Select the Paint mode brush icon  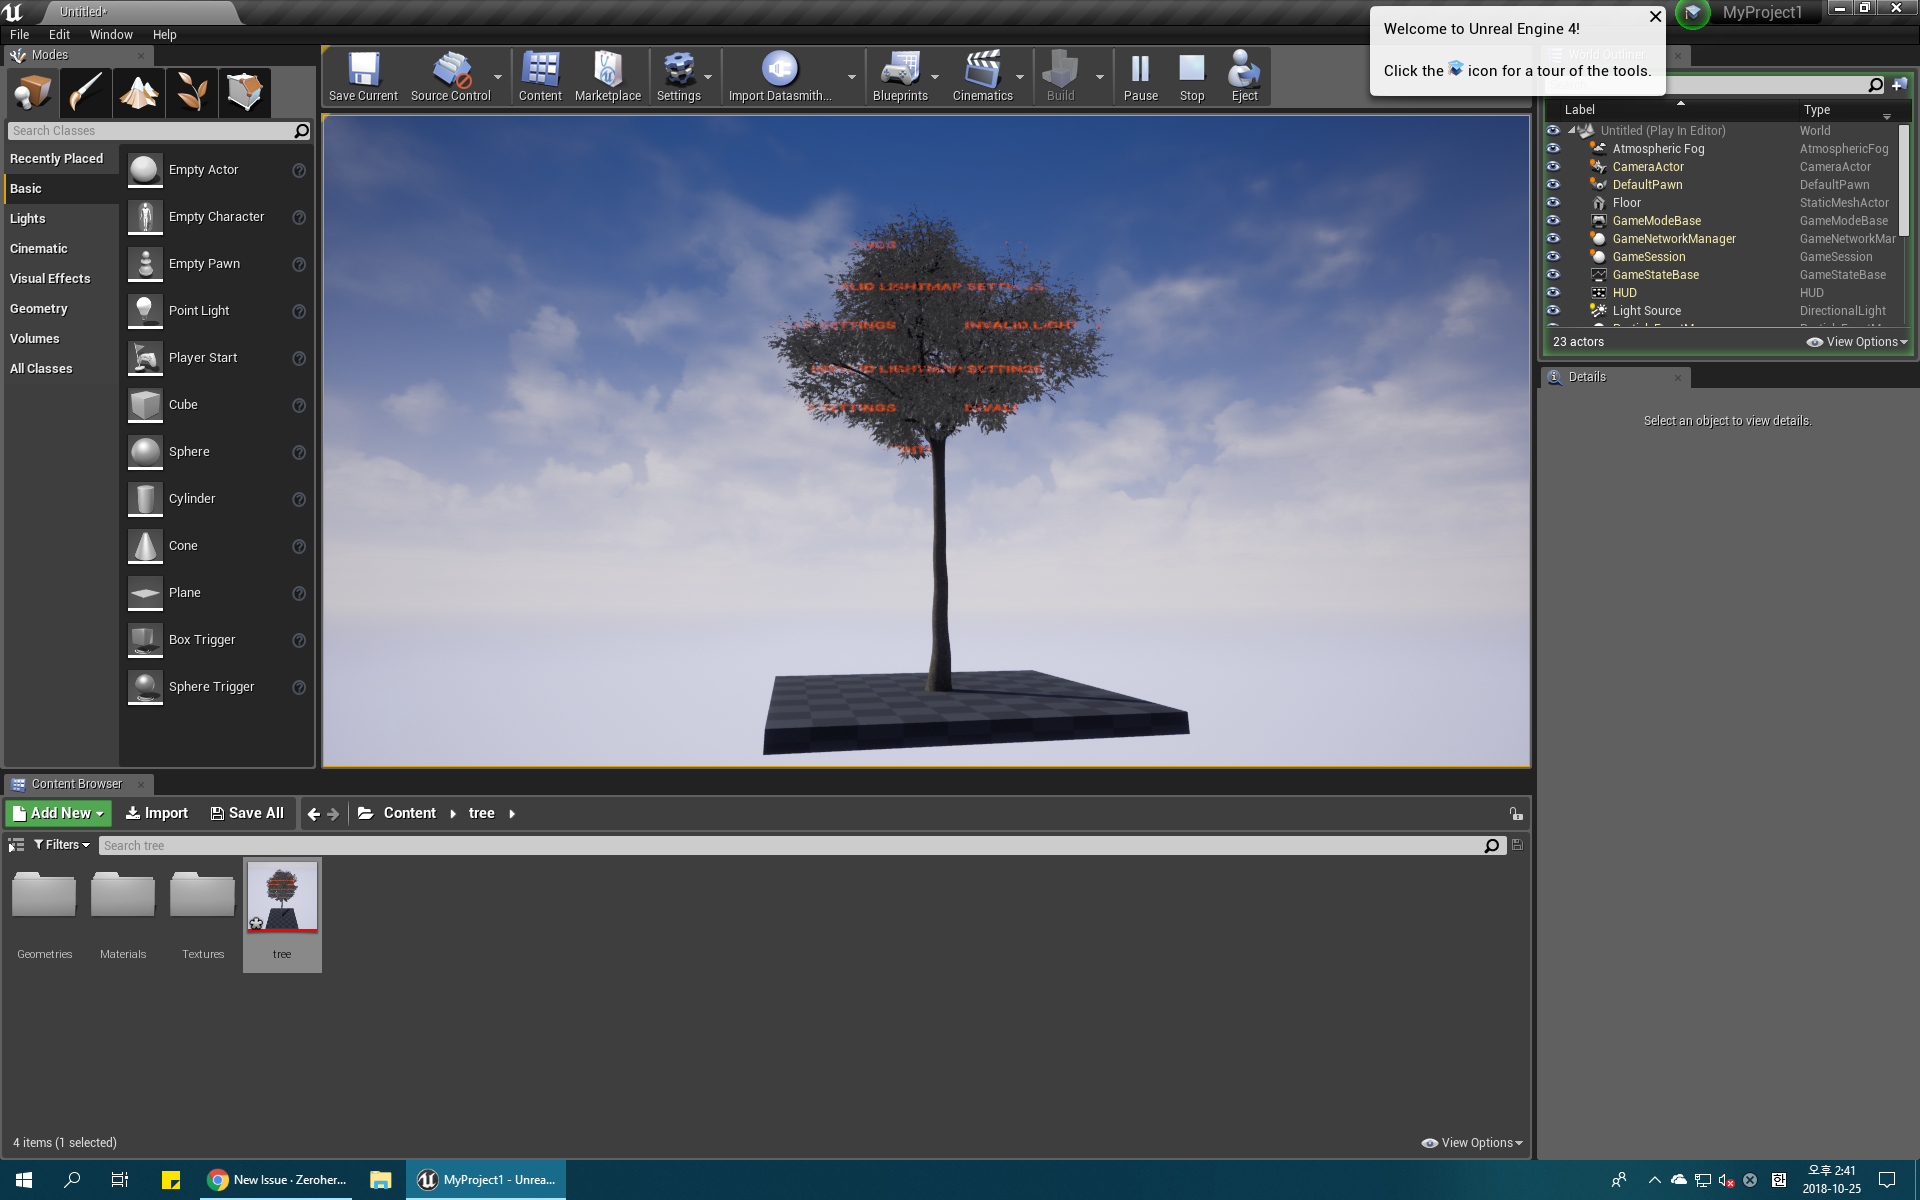(85, 92)
